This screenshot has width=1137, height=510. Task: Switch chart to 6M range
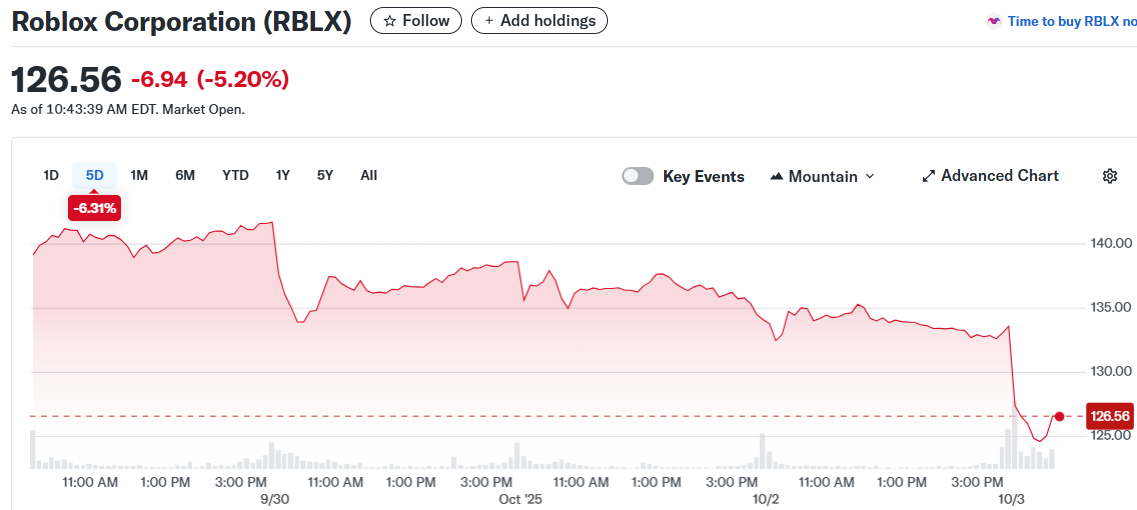click(185, 176)
